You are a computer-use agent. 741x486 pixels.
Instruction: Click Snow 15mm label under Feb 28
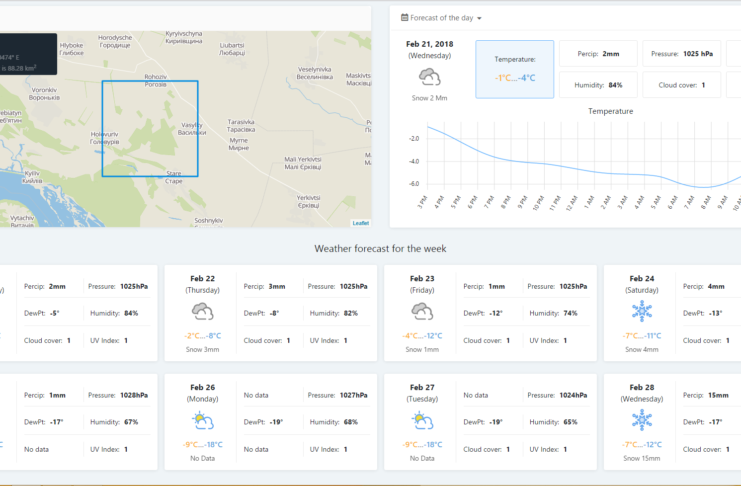tap(642, 458)
